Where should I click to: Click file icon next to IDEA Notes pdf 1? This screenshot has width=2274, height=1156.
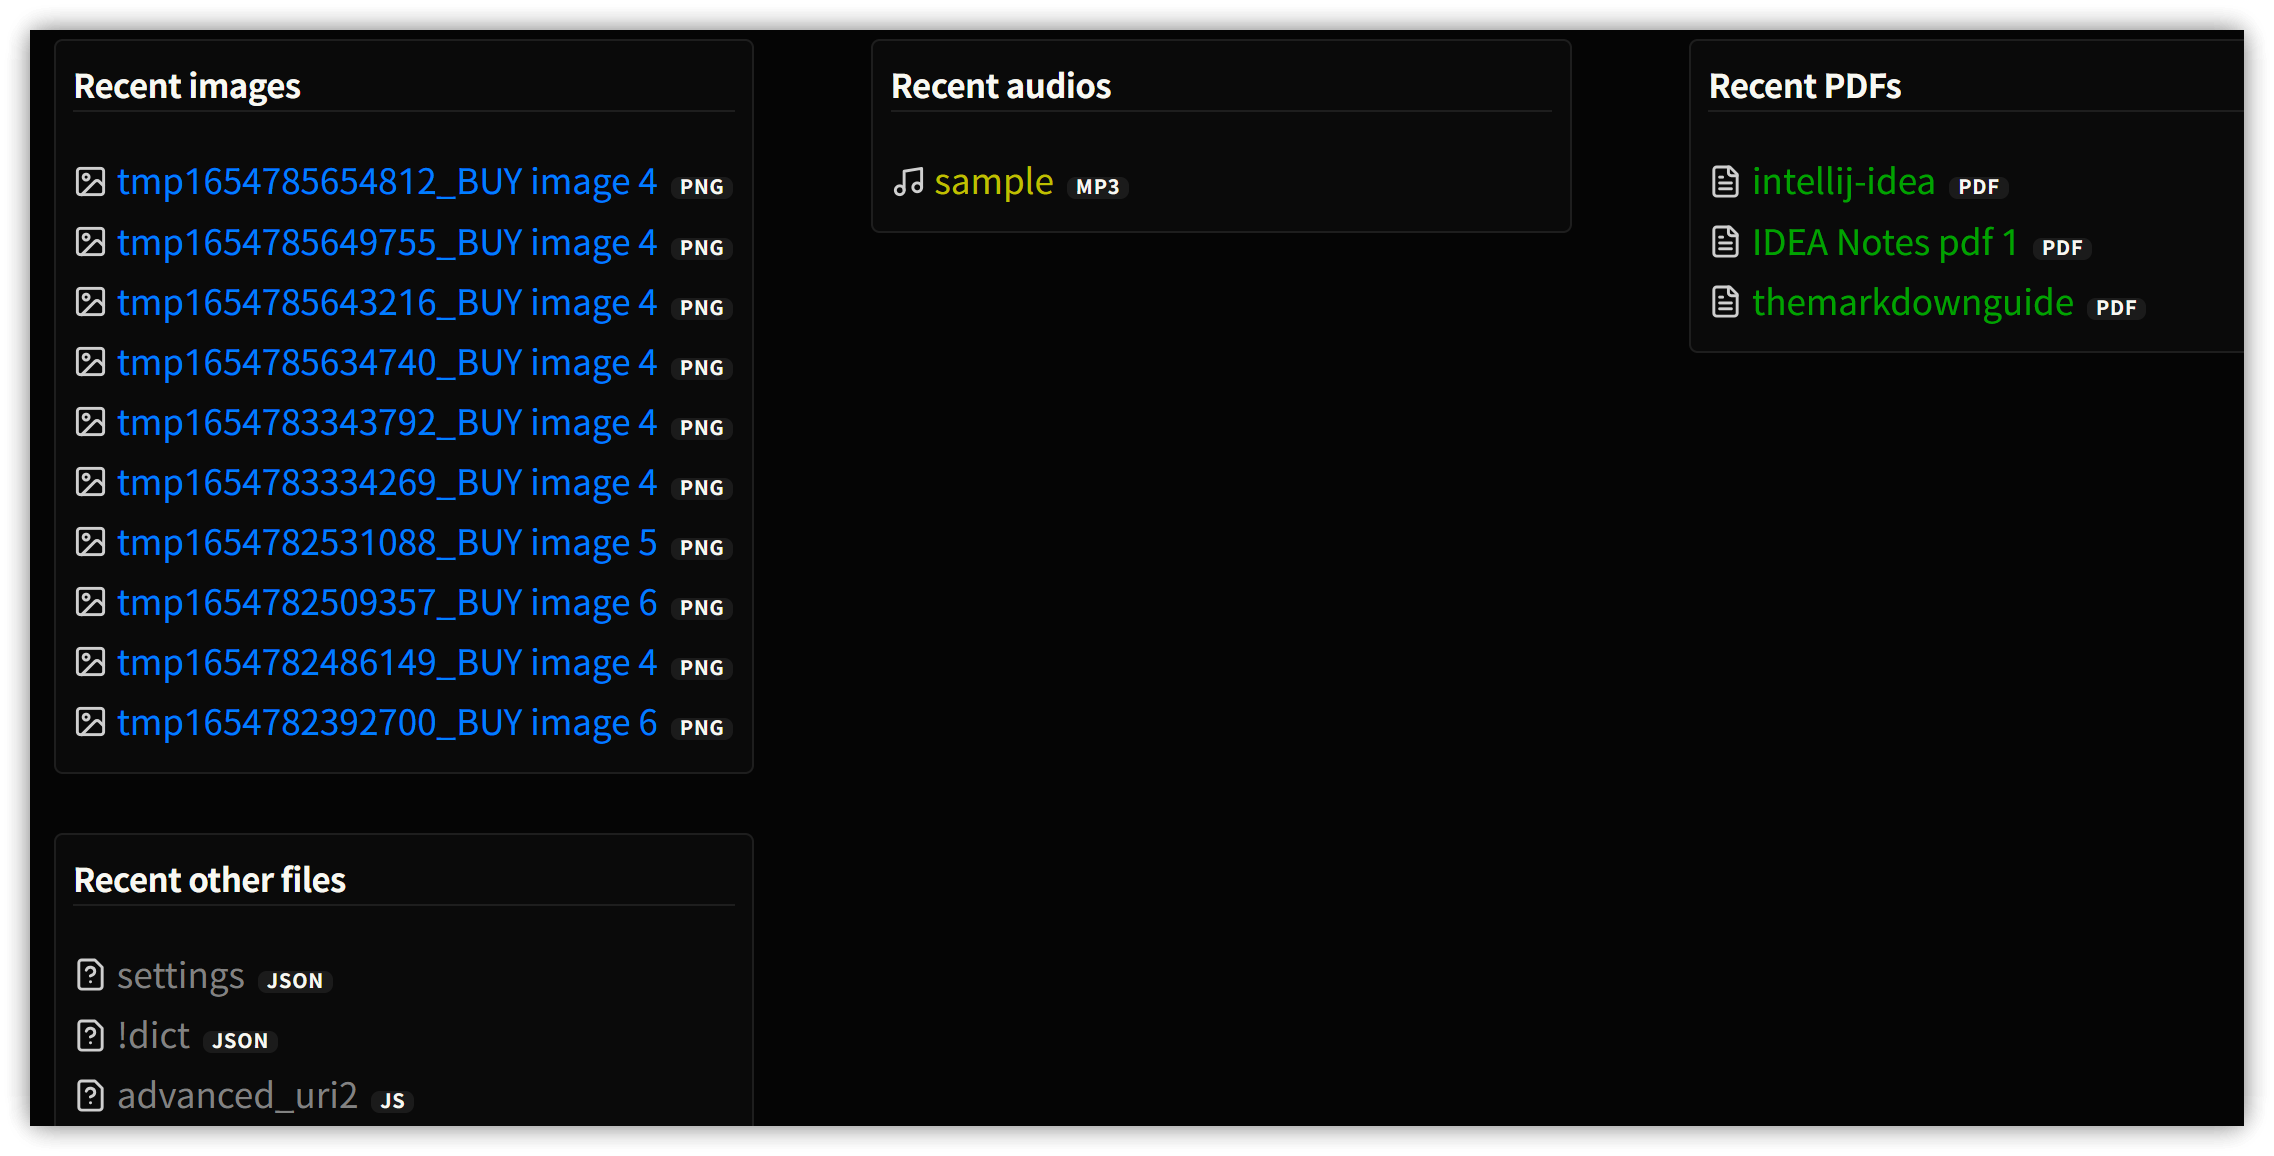pos(1725,242)
